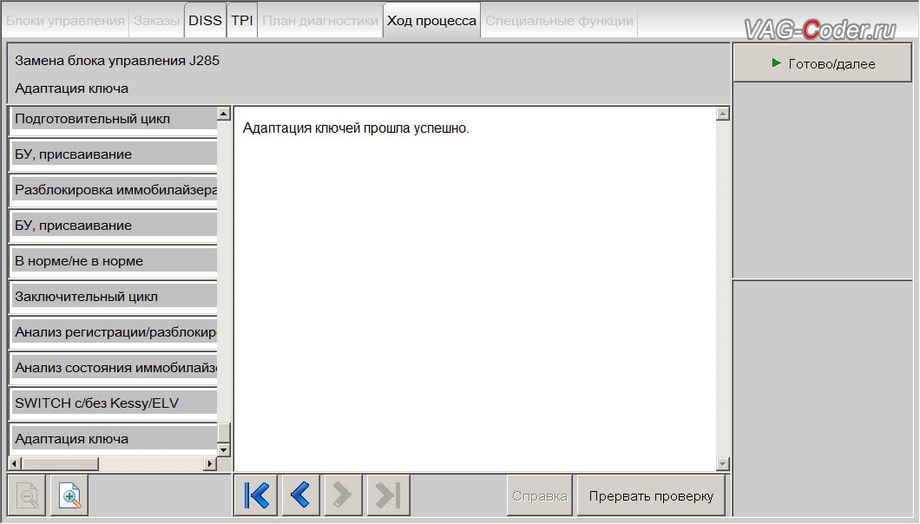The width and height of the screenshot is (920, 524).
Task: Click step list horizontal scrollbar left arrow
Action: point(15,464)
